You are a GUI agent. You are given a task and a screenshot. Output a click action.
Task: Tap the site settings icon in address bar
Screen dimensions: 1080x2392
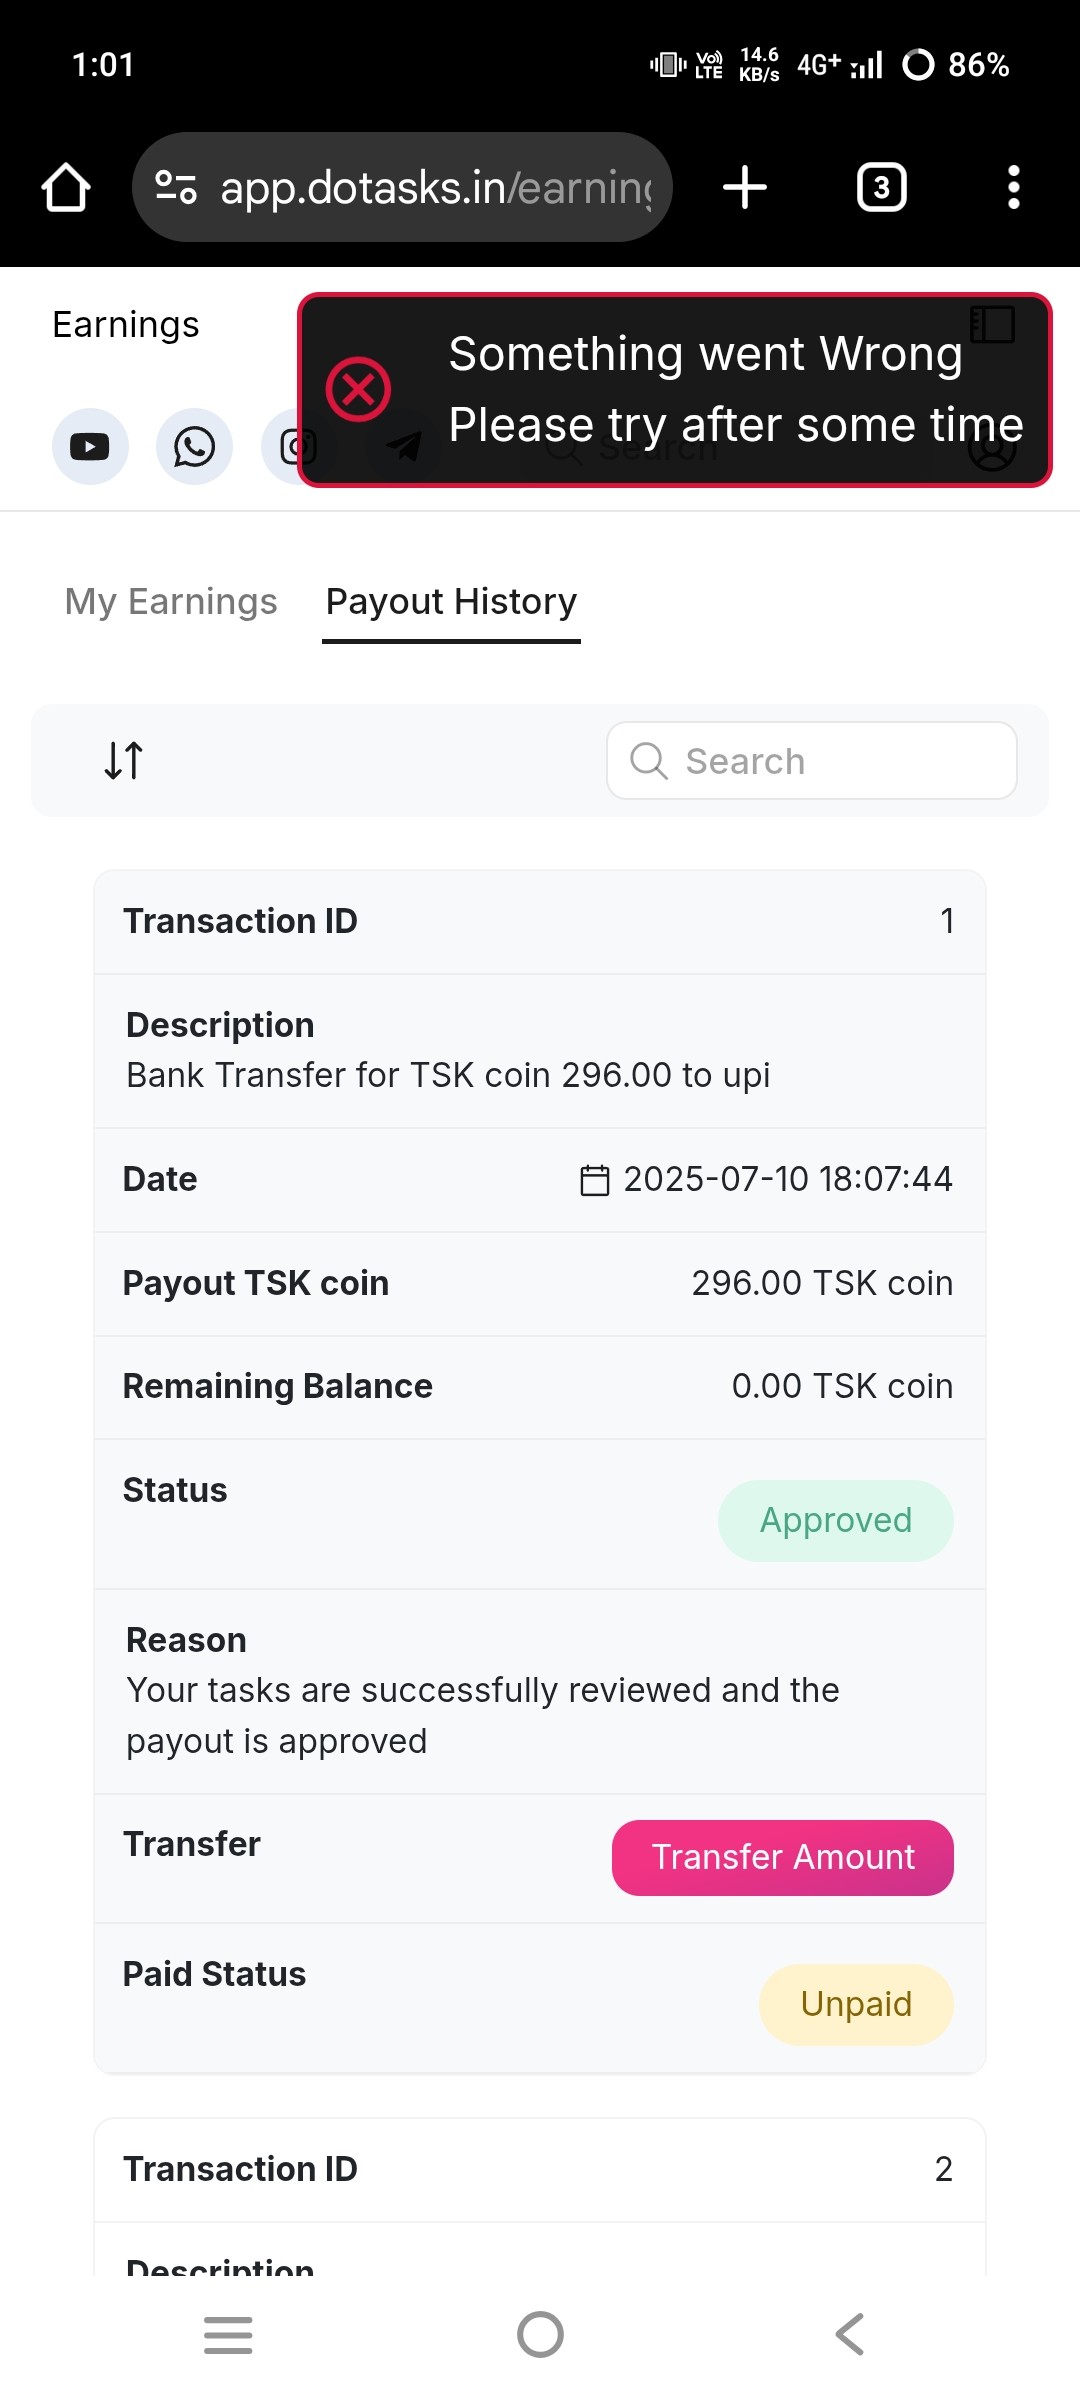(x=176, y=188)
